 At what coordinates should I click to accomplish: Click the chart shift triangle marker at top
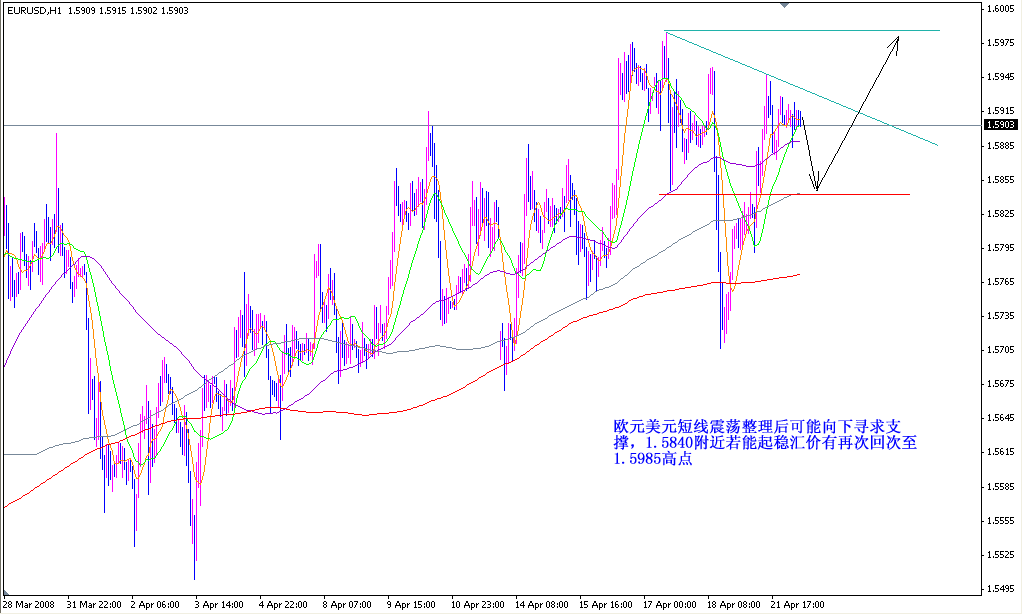click(784, 5)
